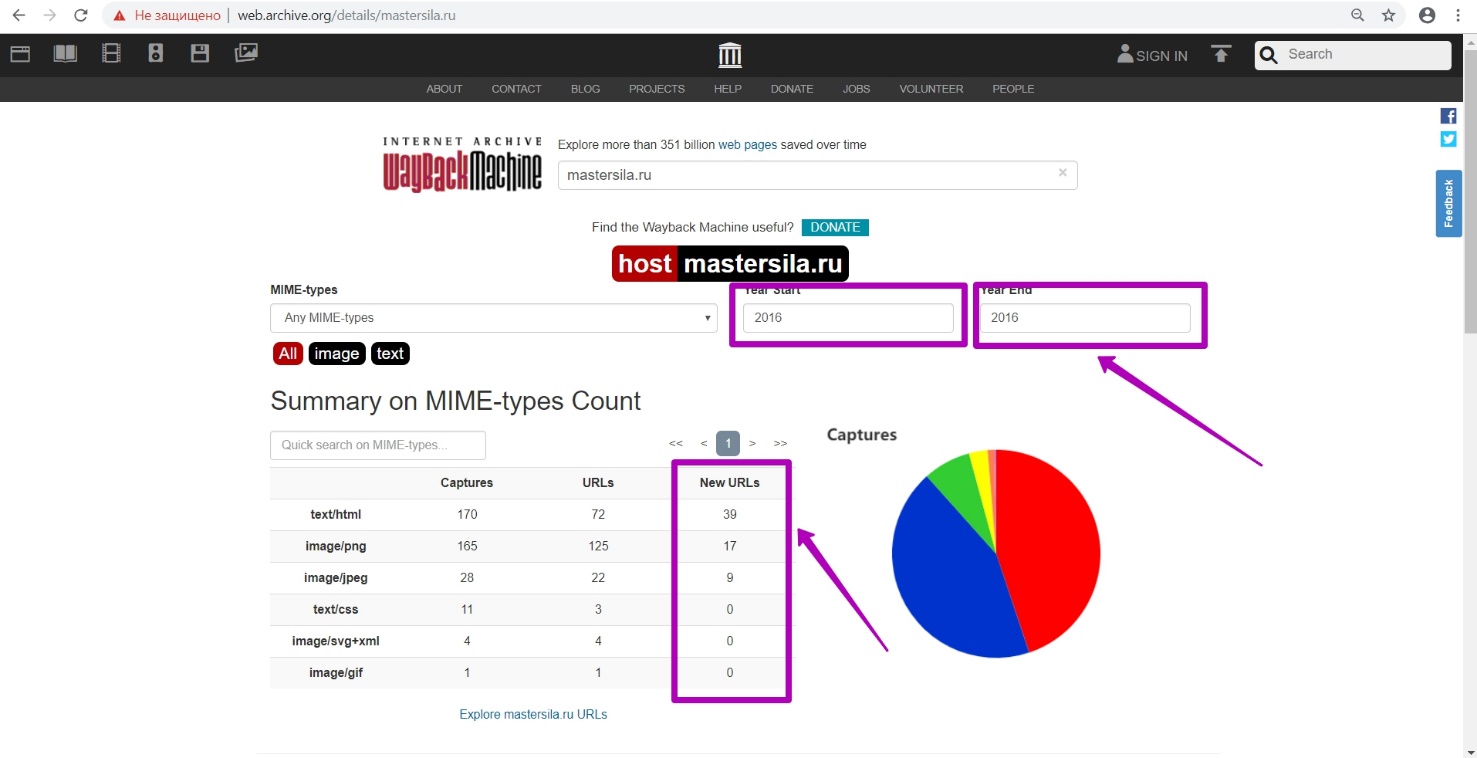The width and height of the screenshot is (1477, 758).
Task: Share page via Facebook icon
Action: coord(1448,116)
